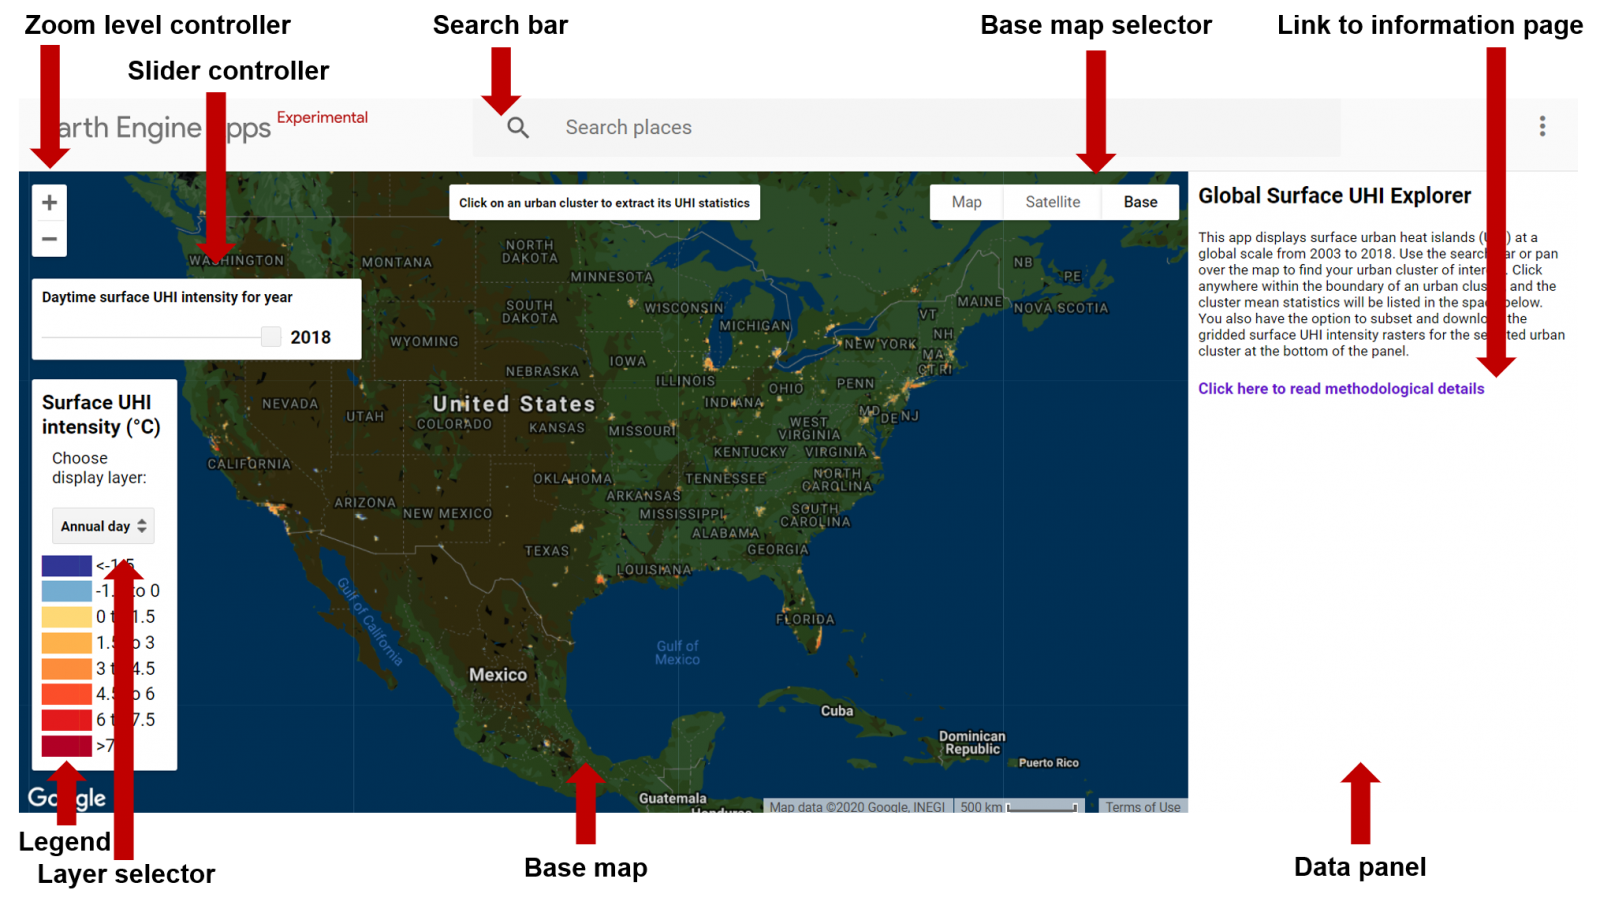Switch to the Base map view
The width and height of the screenshot is (1600, 905).
1140,201
